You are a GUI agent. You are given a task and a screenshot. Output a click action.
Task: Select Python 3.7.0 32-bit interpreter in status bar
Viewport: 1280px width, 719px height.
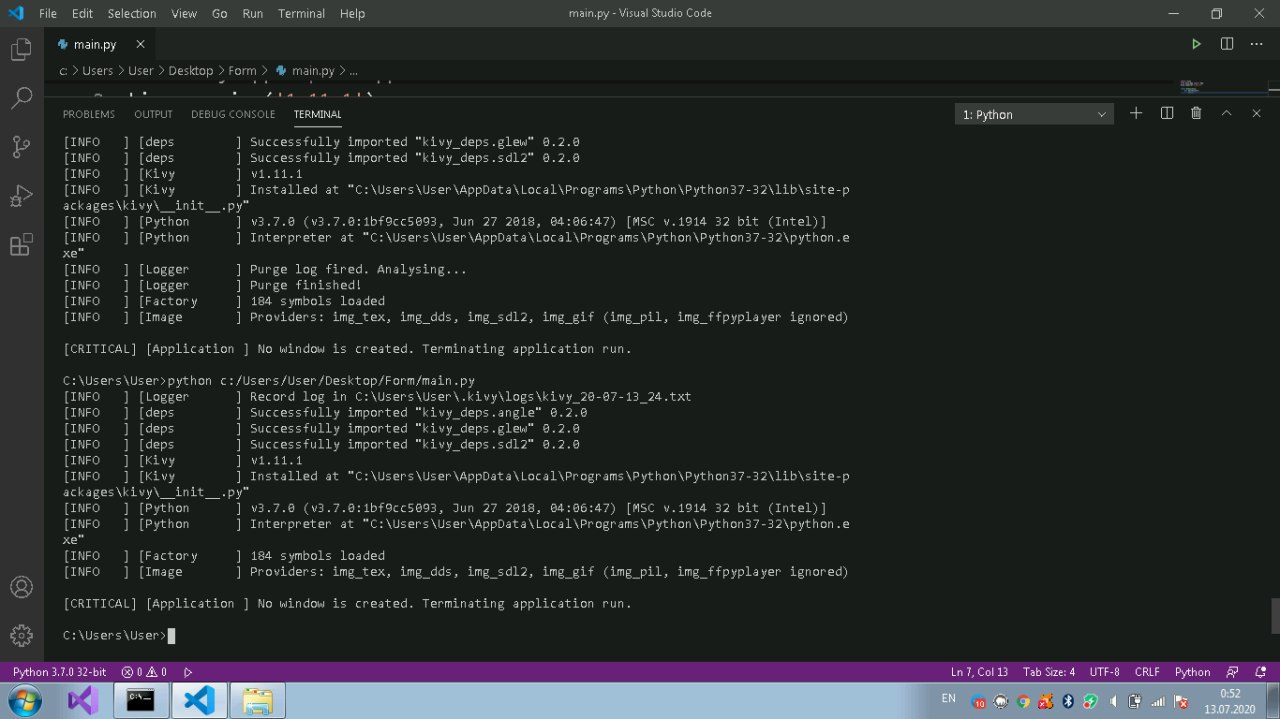point(59,672)
